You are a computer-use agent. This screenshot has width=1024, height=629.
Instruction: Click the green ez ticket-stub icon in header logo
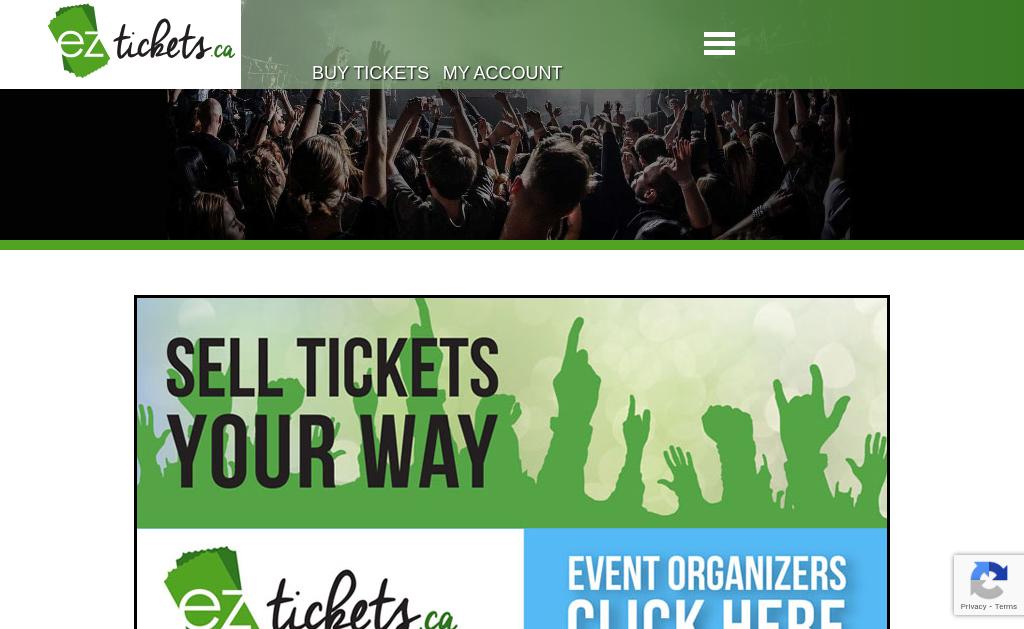pyautogui.click(x=78, y=41)
